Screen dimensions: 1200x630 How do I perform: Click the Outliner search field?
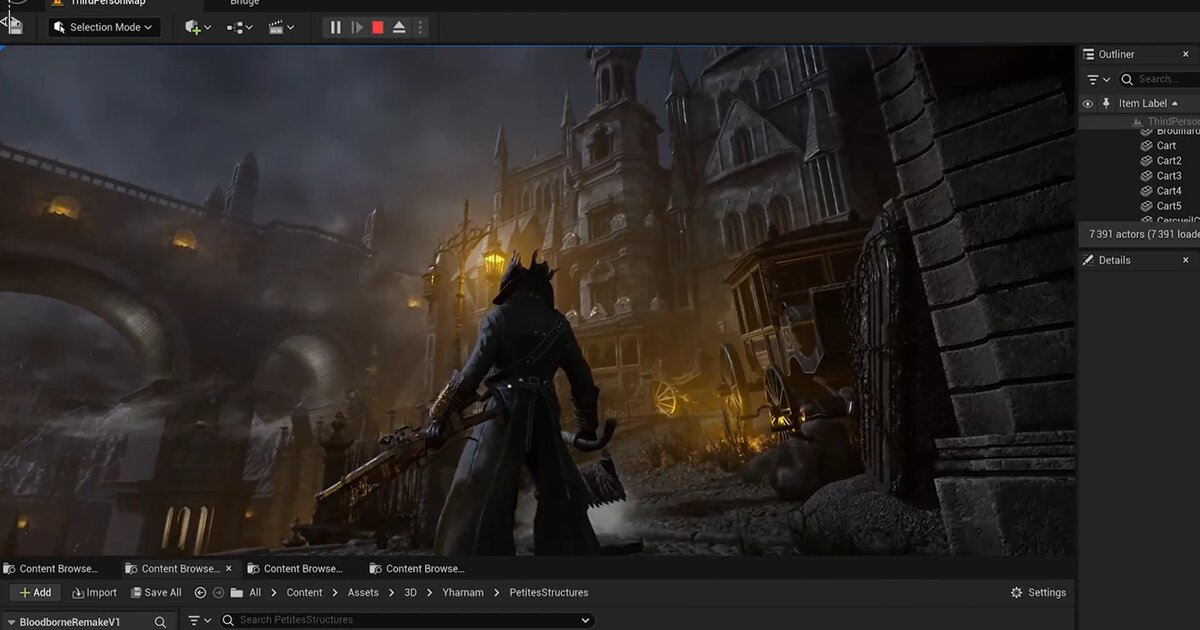point(1158,79)
